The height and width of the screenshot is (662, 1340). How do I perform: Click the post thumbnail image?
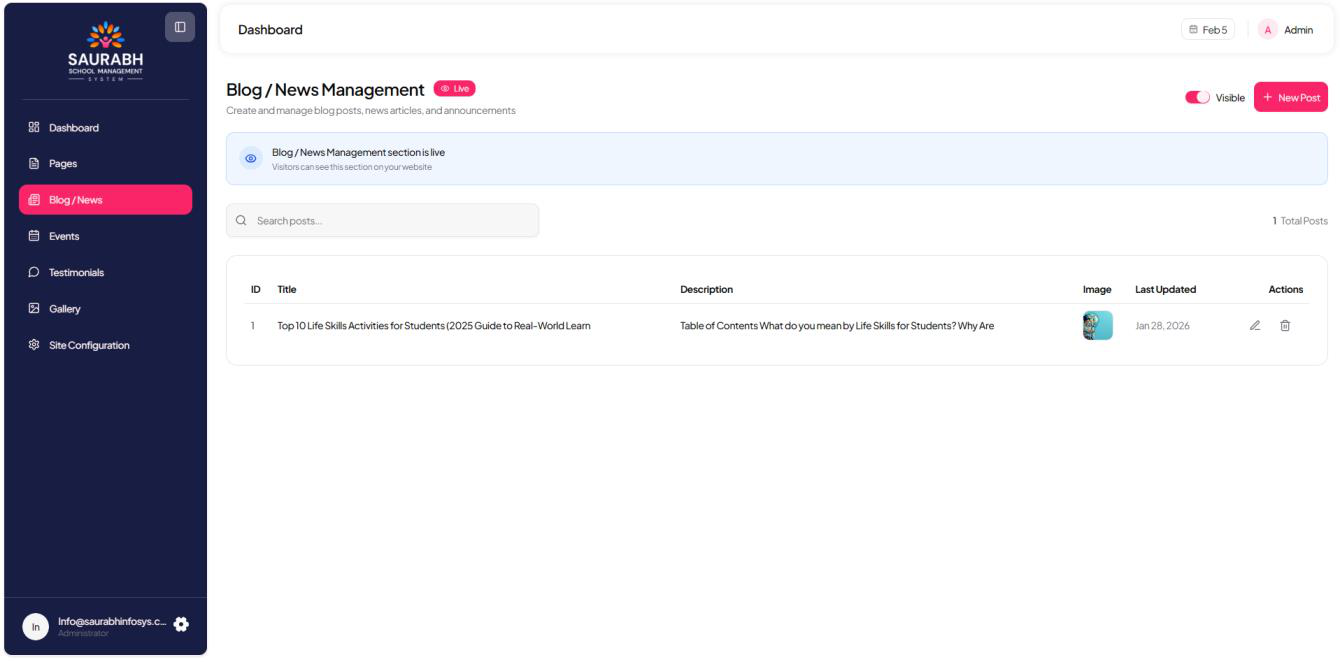pyautogui.click(x=1097, y=326)
